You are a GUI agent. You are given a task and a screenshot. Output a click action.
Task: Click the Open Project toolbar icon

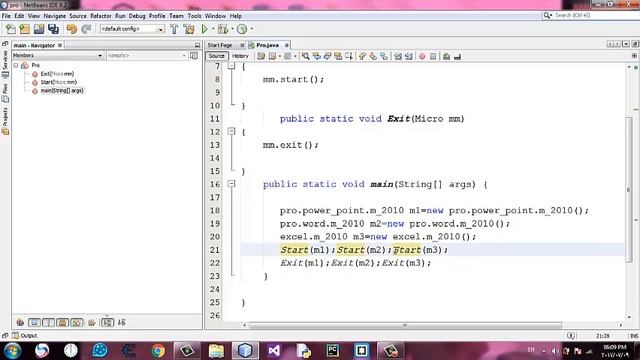point(39,29)
